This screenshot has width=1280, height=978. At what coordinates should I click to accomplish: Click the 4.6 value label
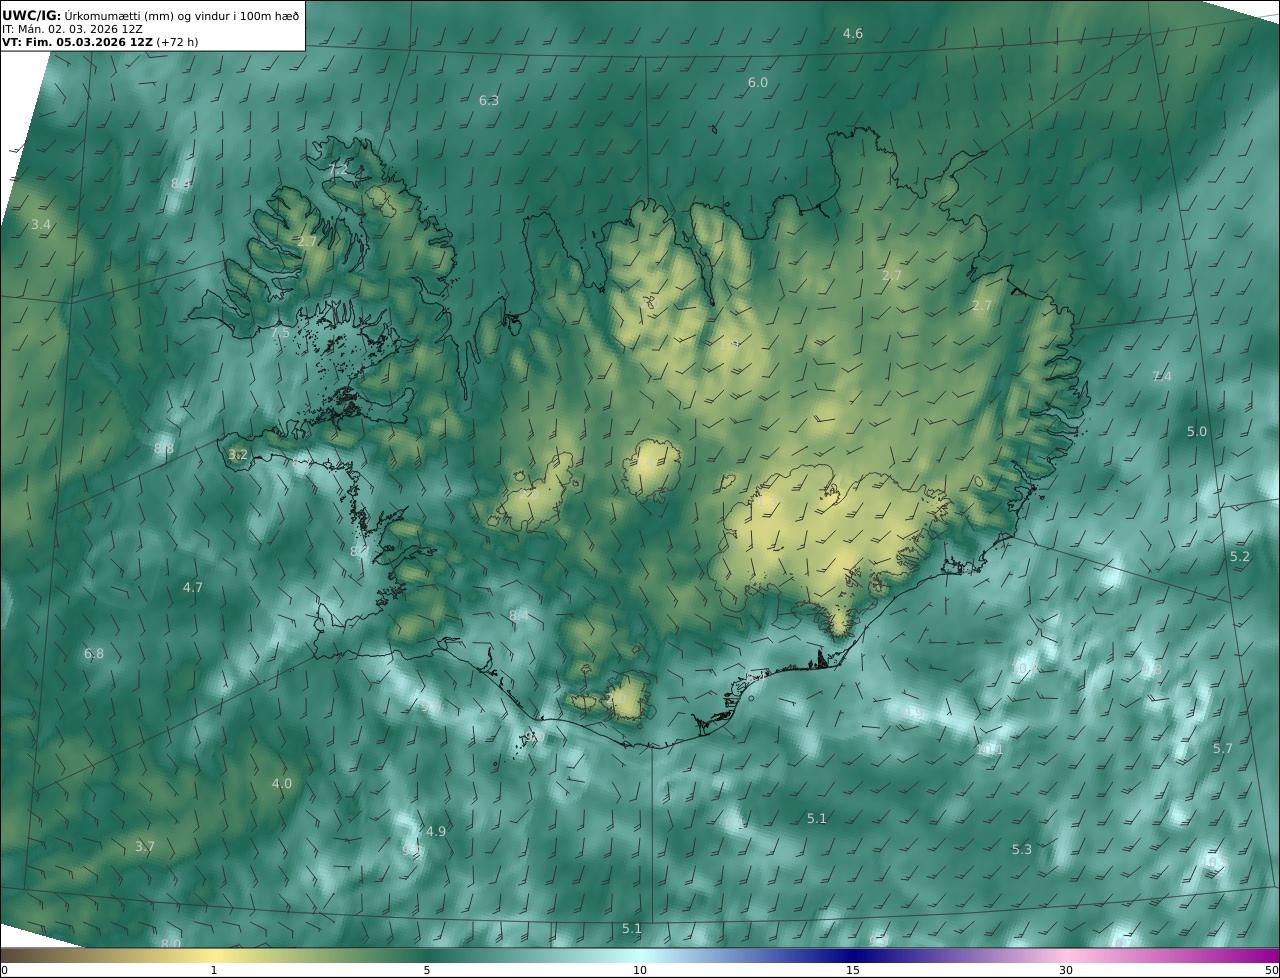pyautogui.click(x=852, y=34)
